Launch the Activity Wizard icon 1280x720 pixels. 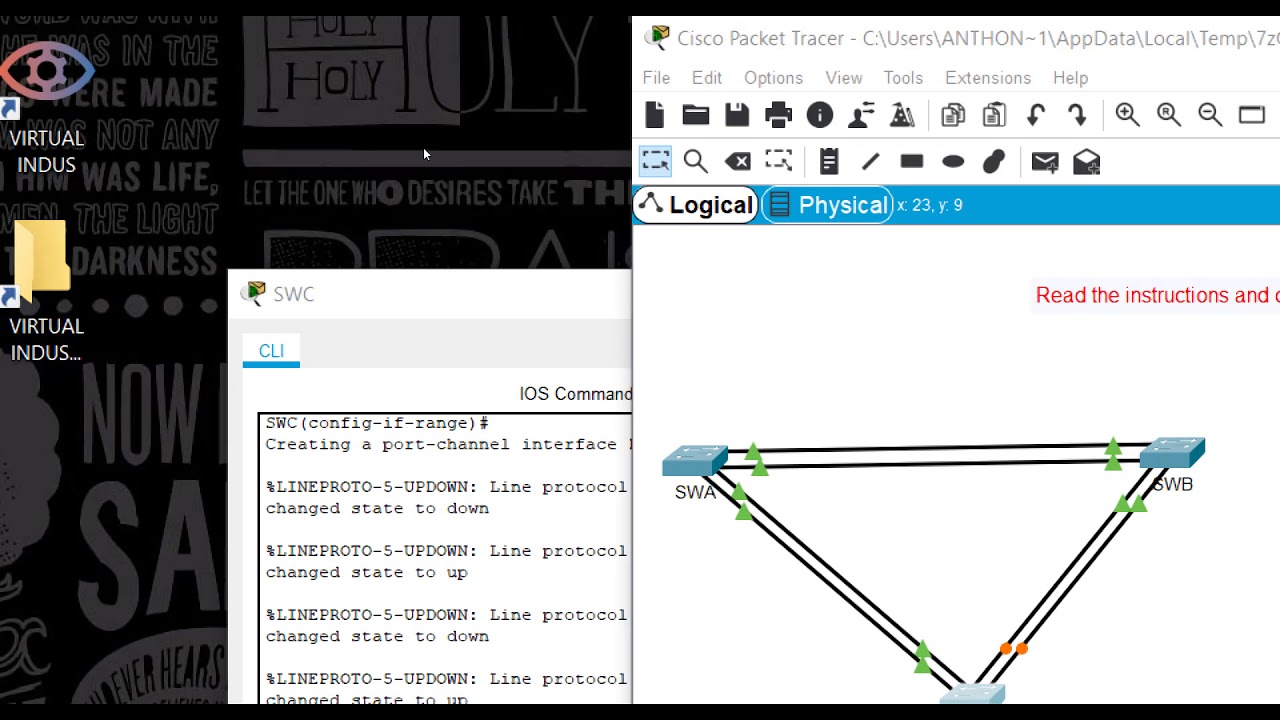[x=902, y=115]
